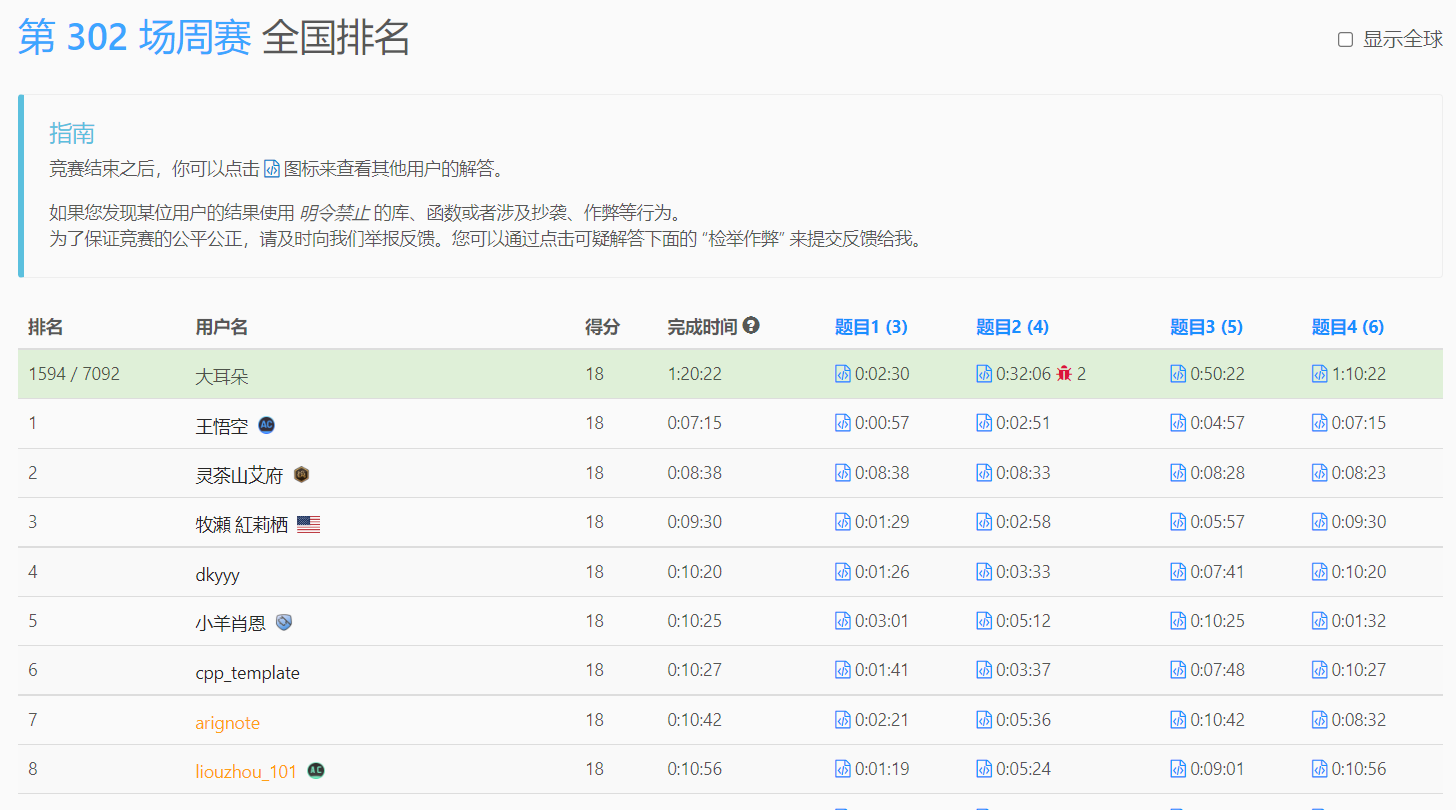The height and width of the screenshot is (810, 1456).
Task: View 灵茶山艾府's 题目3 code icon
Action: click(x=1178, y=473)
